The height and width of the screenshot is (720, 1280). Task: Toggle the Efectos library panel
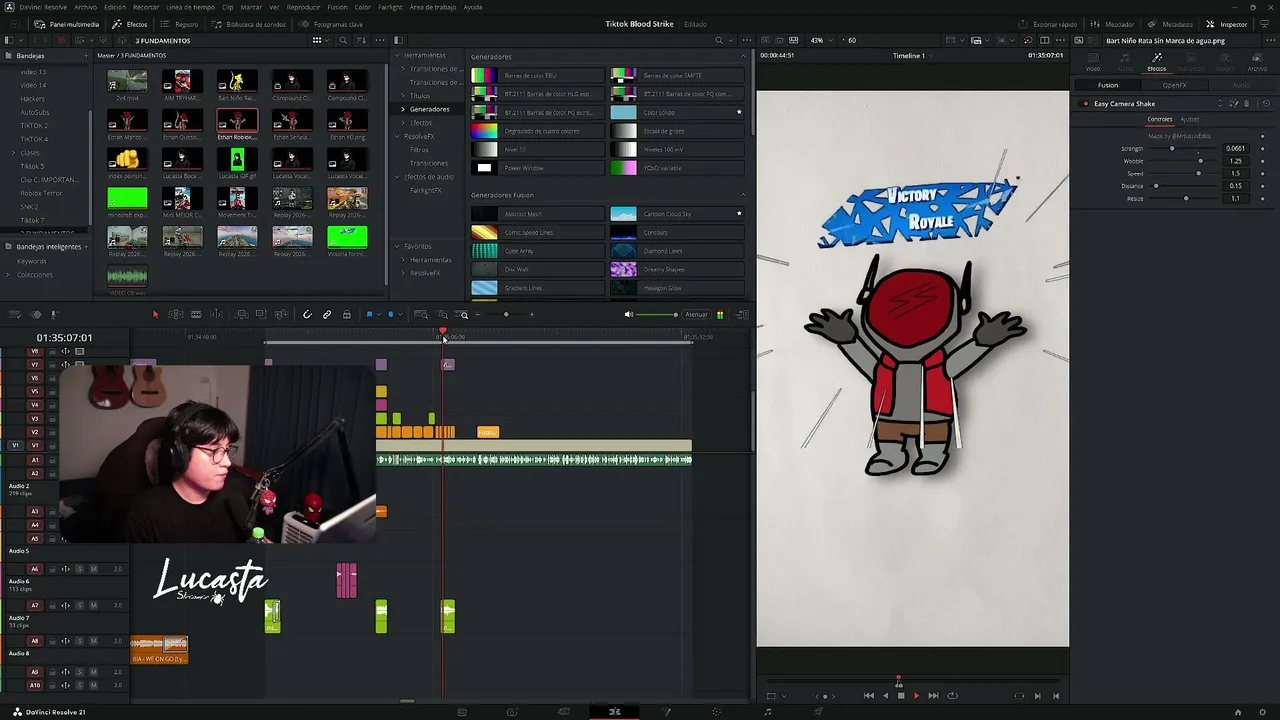point(130,24)
